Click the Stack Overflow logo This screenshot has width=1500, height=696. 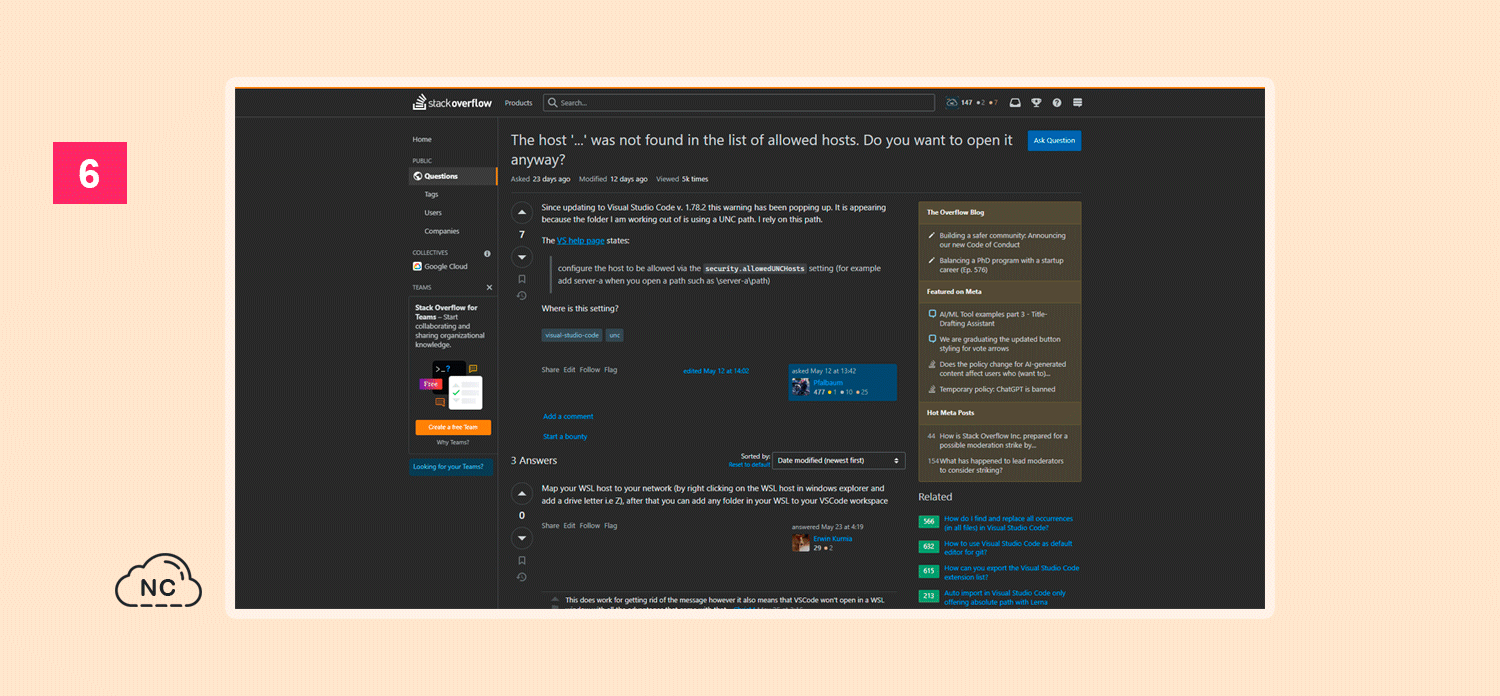[x=452, y=103]
